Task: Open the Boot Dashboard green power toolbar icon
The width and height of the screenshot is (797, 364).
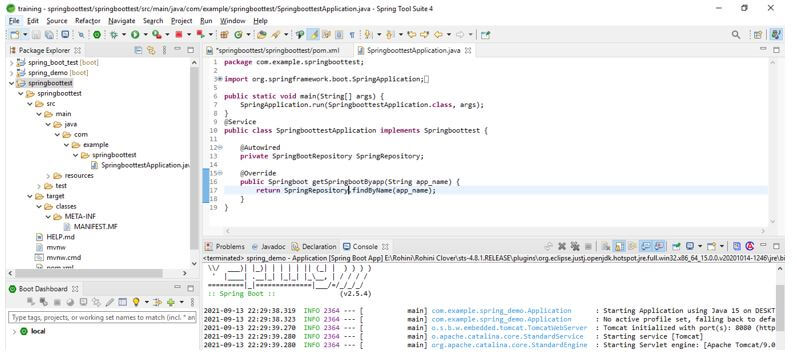Action: pos(97,35)
